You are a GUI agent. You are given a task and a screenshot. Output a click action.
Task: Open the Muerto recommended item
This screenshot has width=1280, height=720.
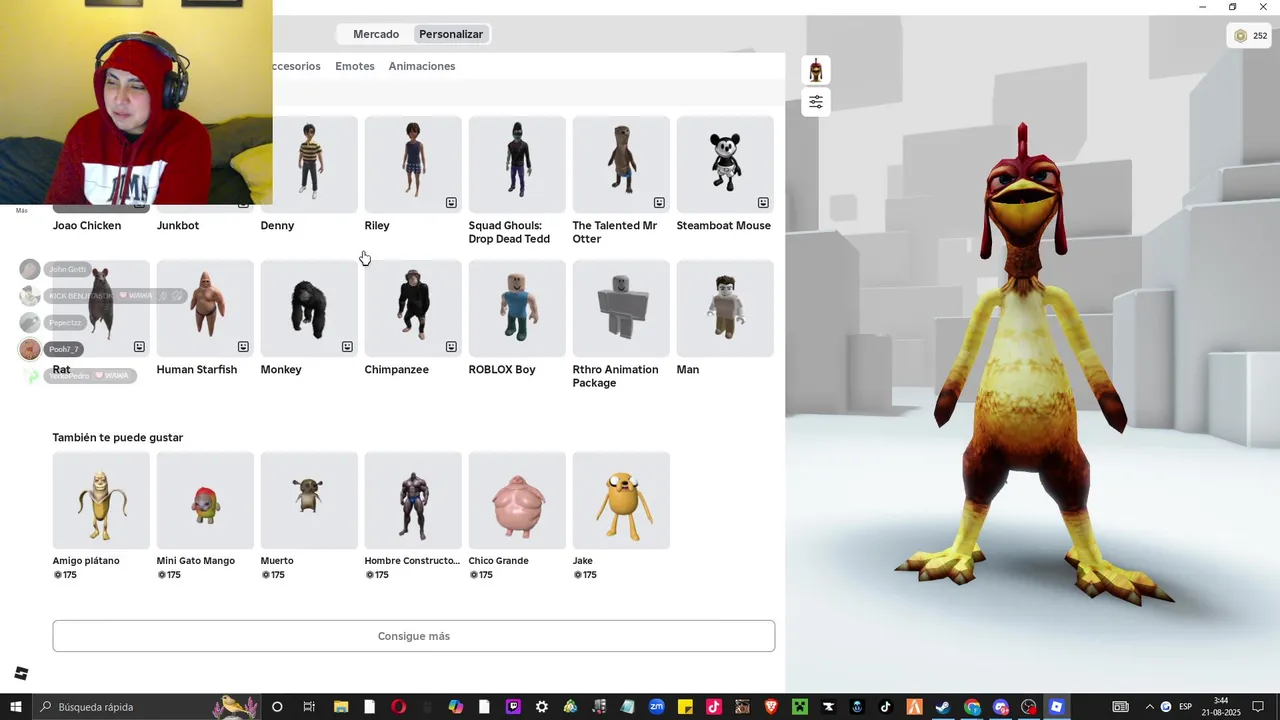point(309,500)
